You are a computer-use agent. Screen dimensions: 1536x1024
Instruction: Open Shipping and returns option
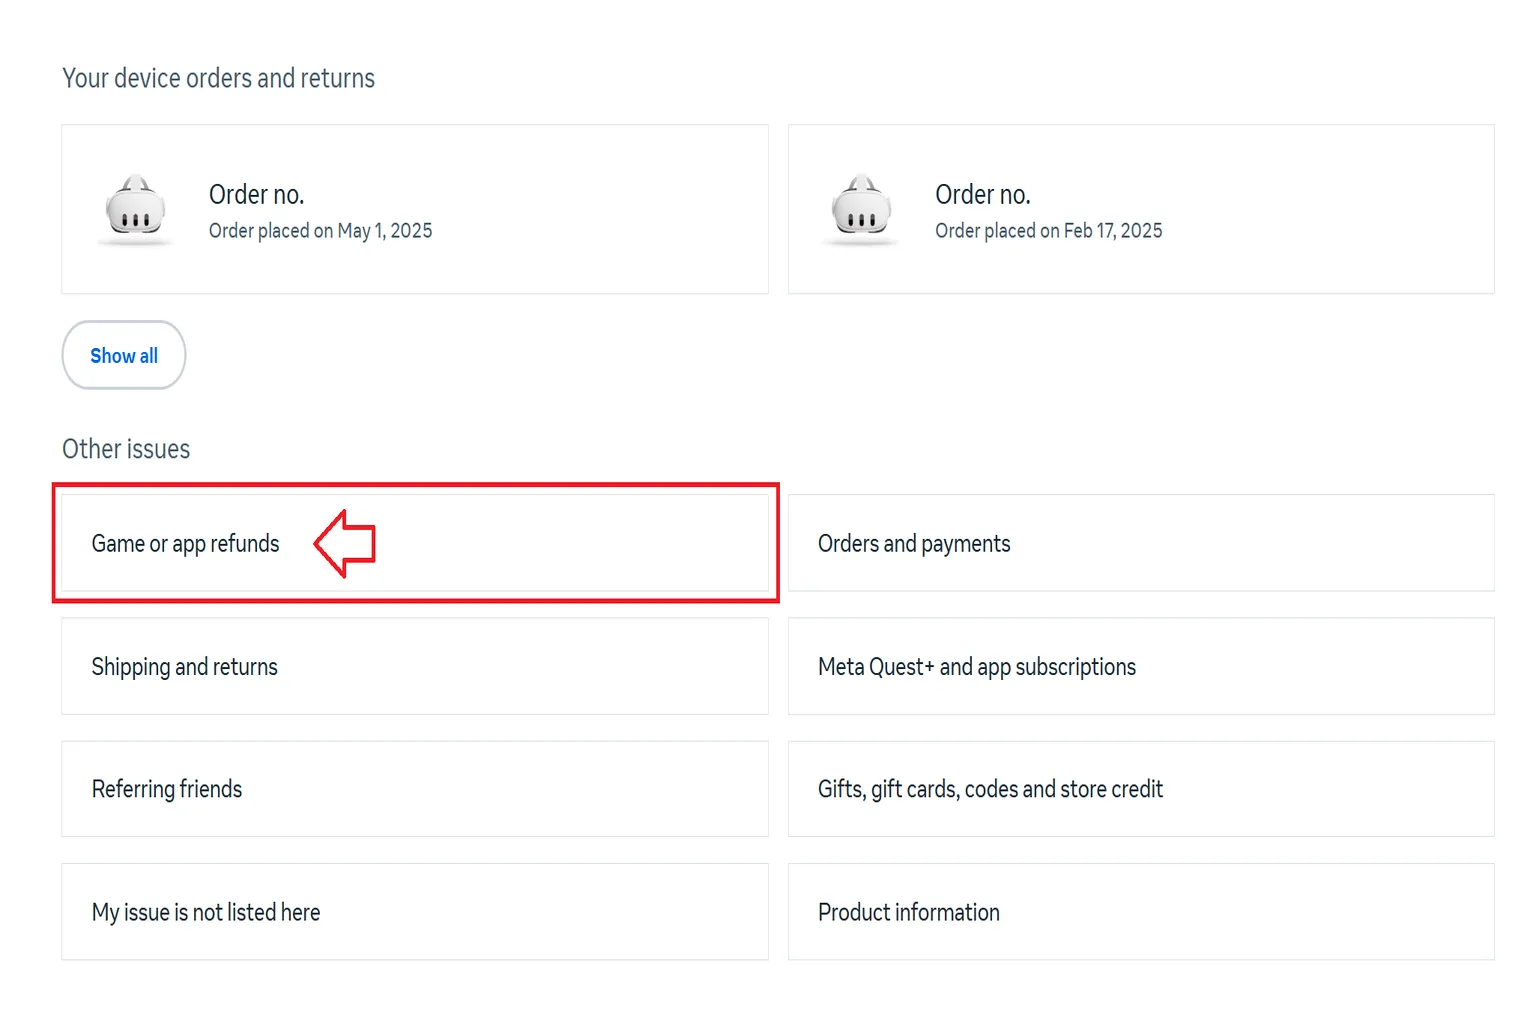(415, 666)
